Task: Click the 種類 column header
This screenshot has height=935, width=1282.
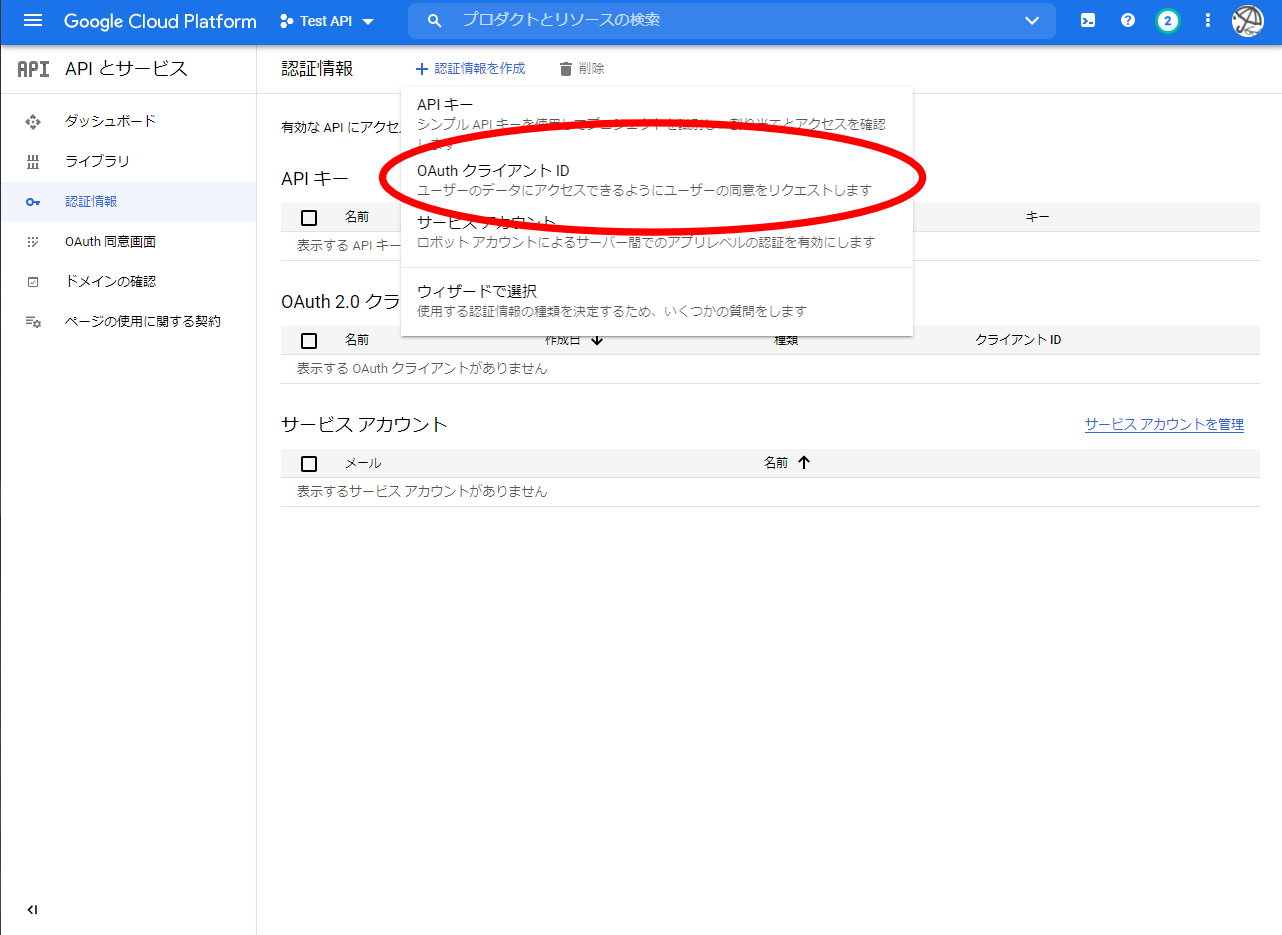Action: pyautogui.click(x=786, y=340)
